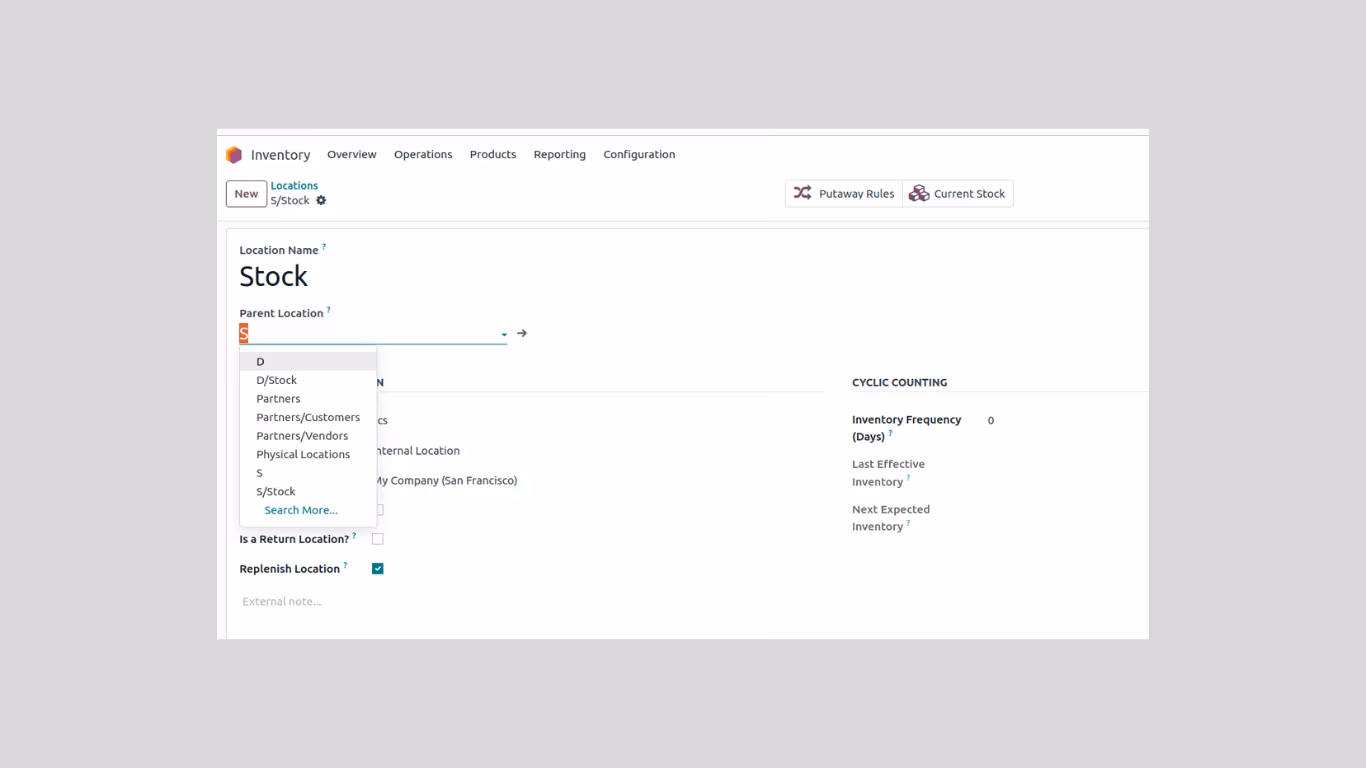Click the Current Stock cubes icon
1366x768 pixels.
(x=919, y=193)
